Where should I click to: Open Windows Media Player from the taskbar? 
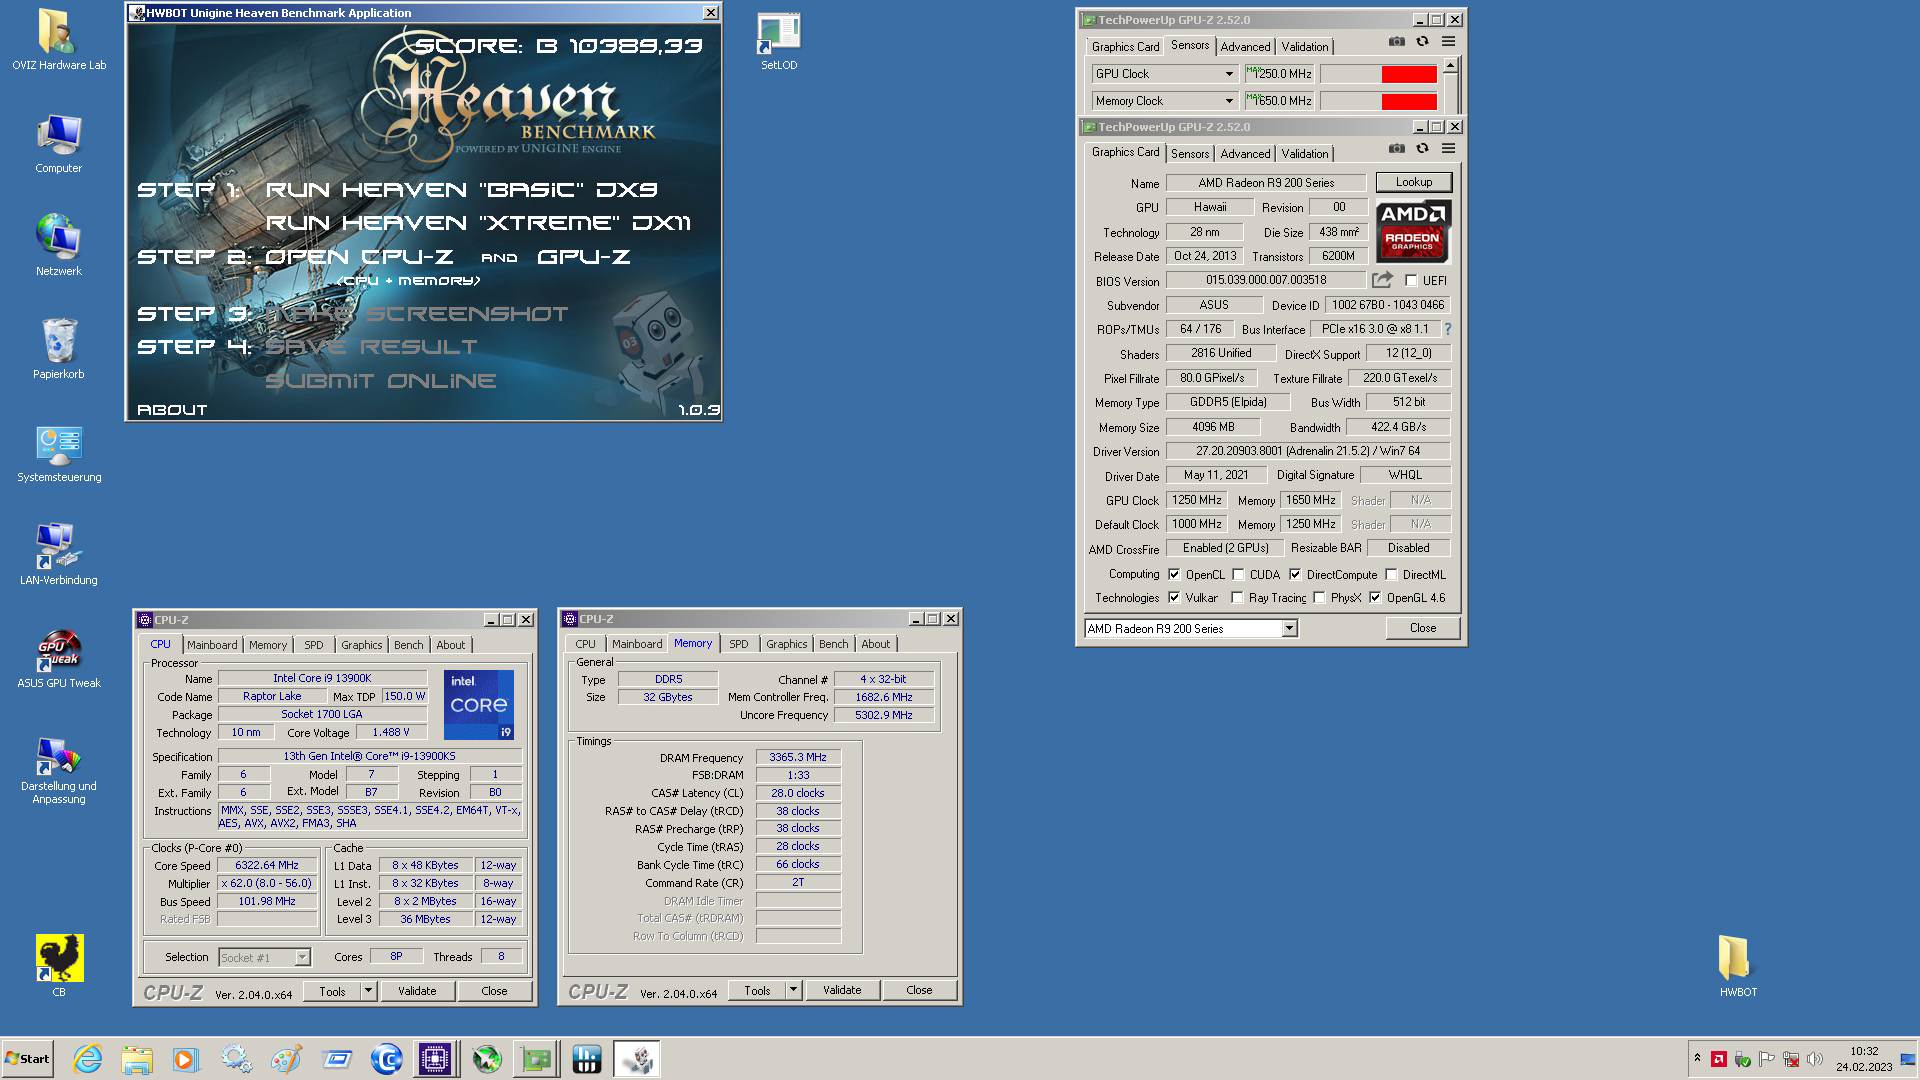tap(185, 1059)
